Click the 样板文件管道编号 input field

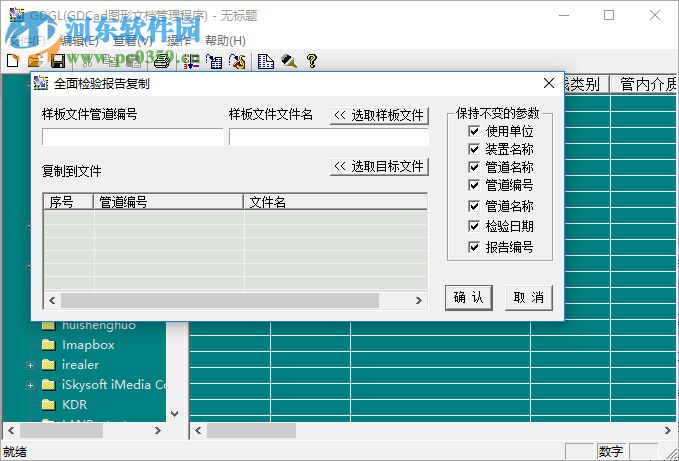point(133,137)
